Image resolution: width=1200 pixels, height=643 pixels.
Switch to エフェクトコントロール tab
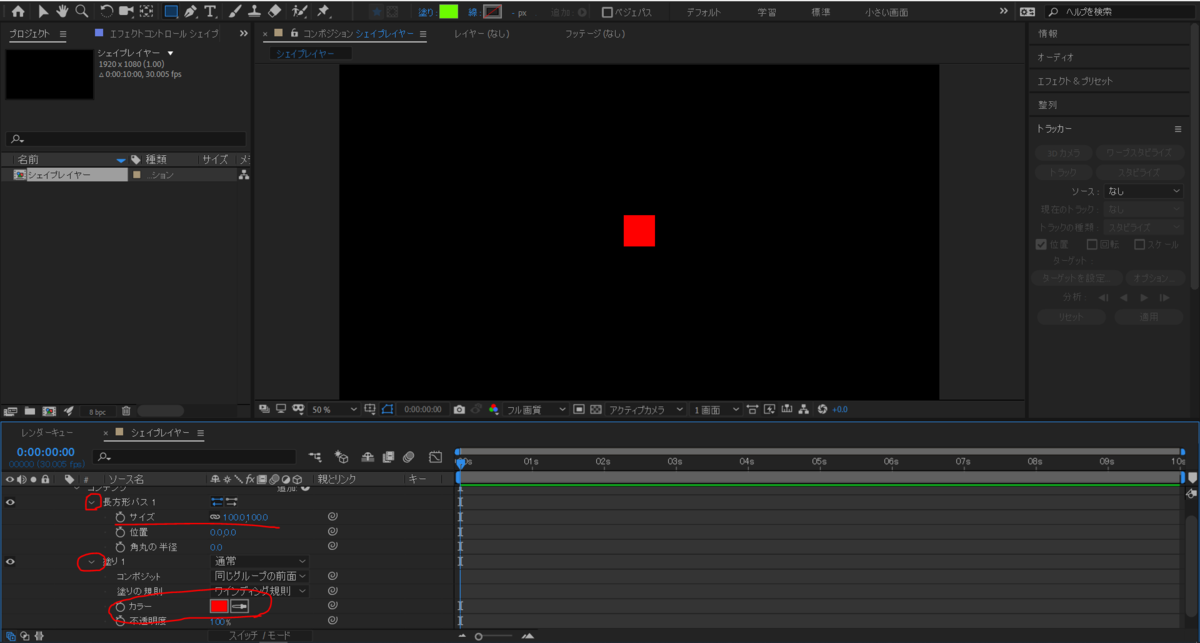[163, 33]
